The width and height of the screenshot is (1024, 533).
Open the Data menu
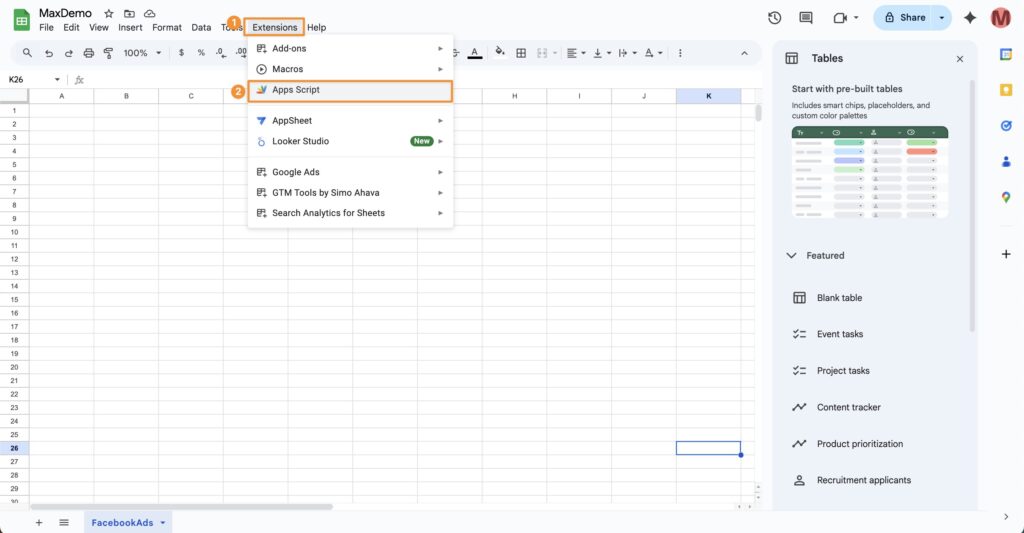pyautogui.click(x=201, y=27)
